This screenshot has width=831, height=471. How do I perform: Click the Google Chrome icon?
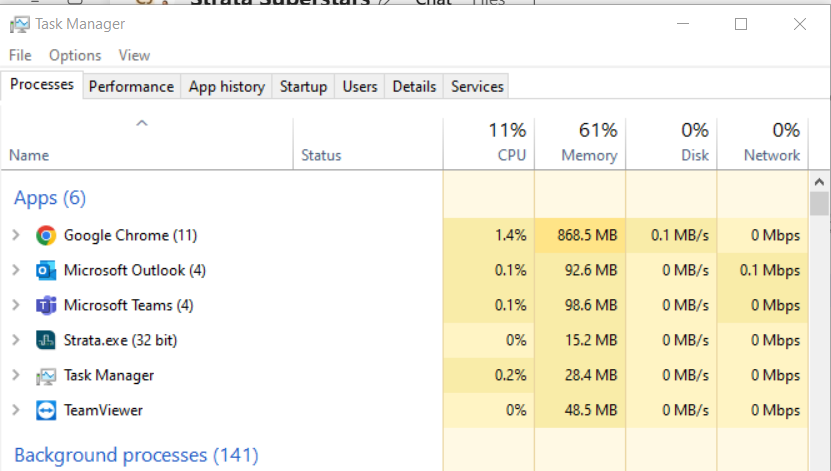coord(45,236)
